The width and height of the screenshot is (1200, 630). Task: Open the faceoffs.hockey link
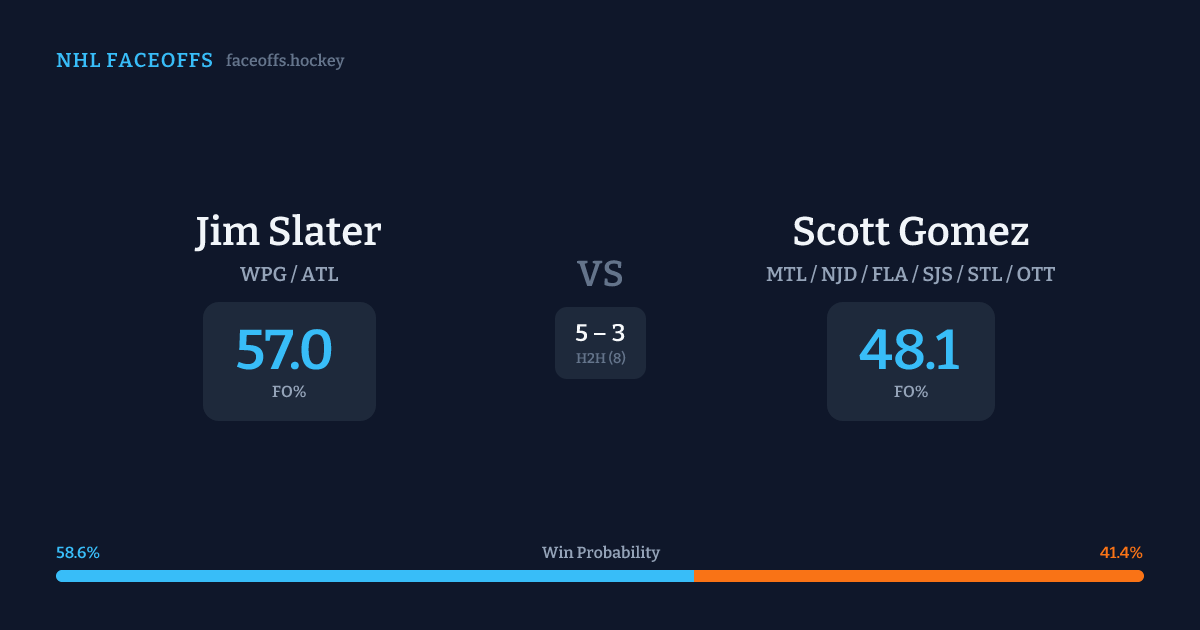285,61
